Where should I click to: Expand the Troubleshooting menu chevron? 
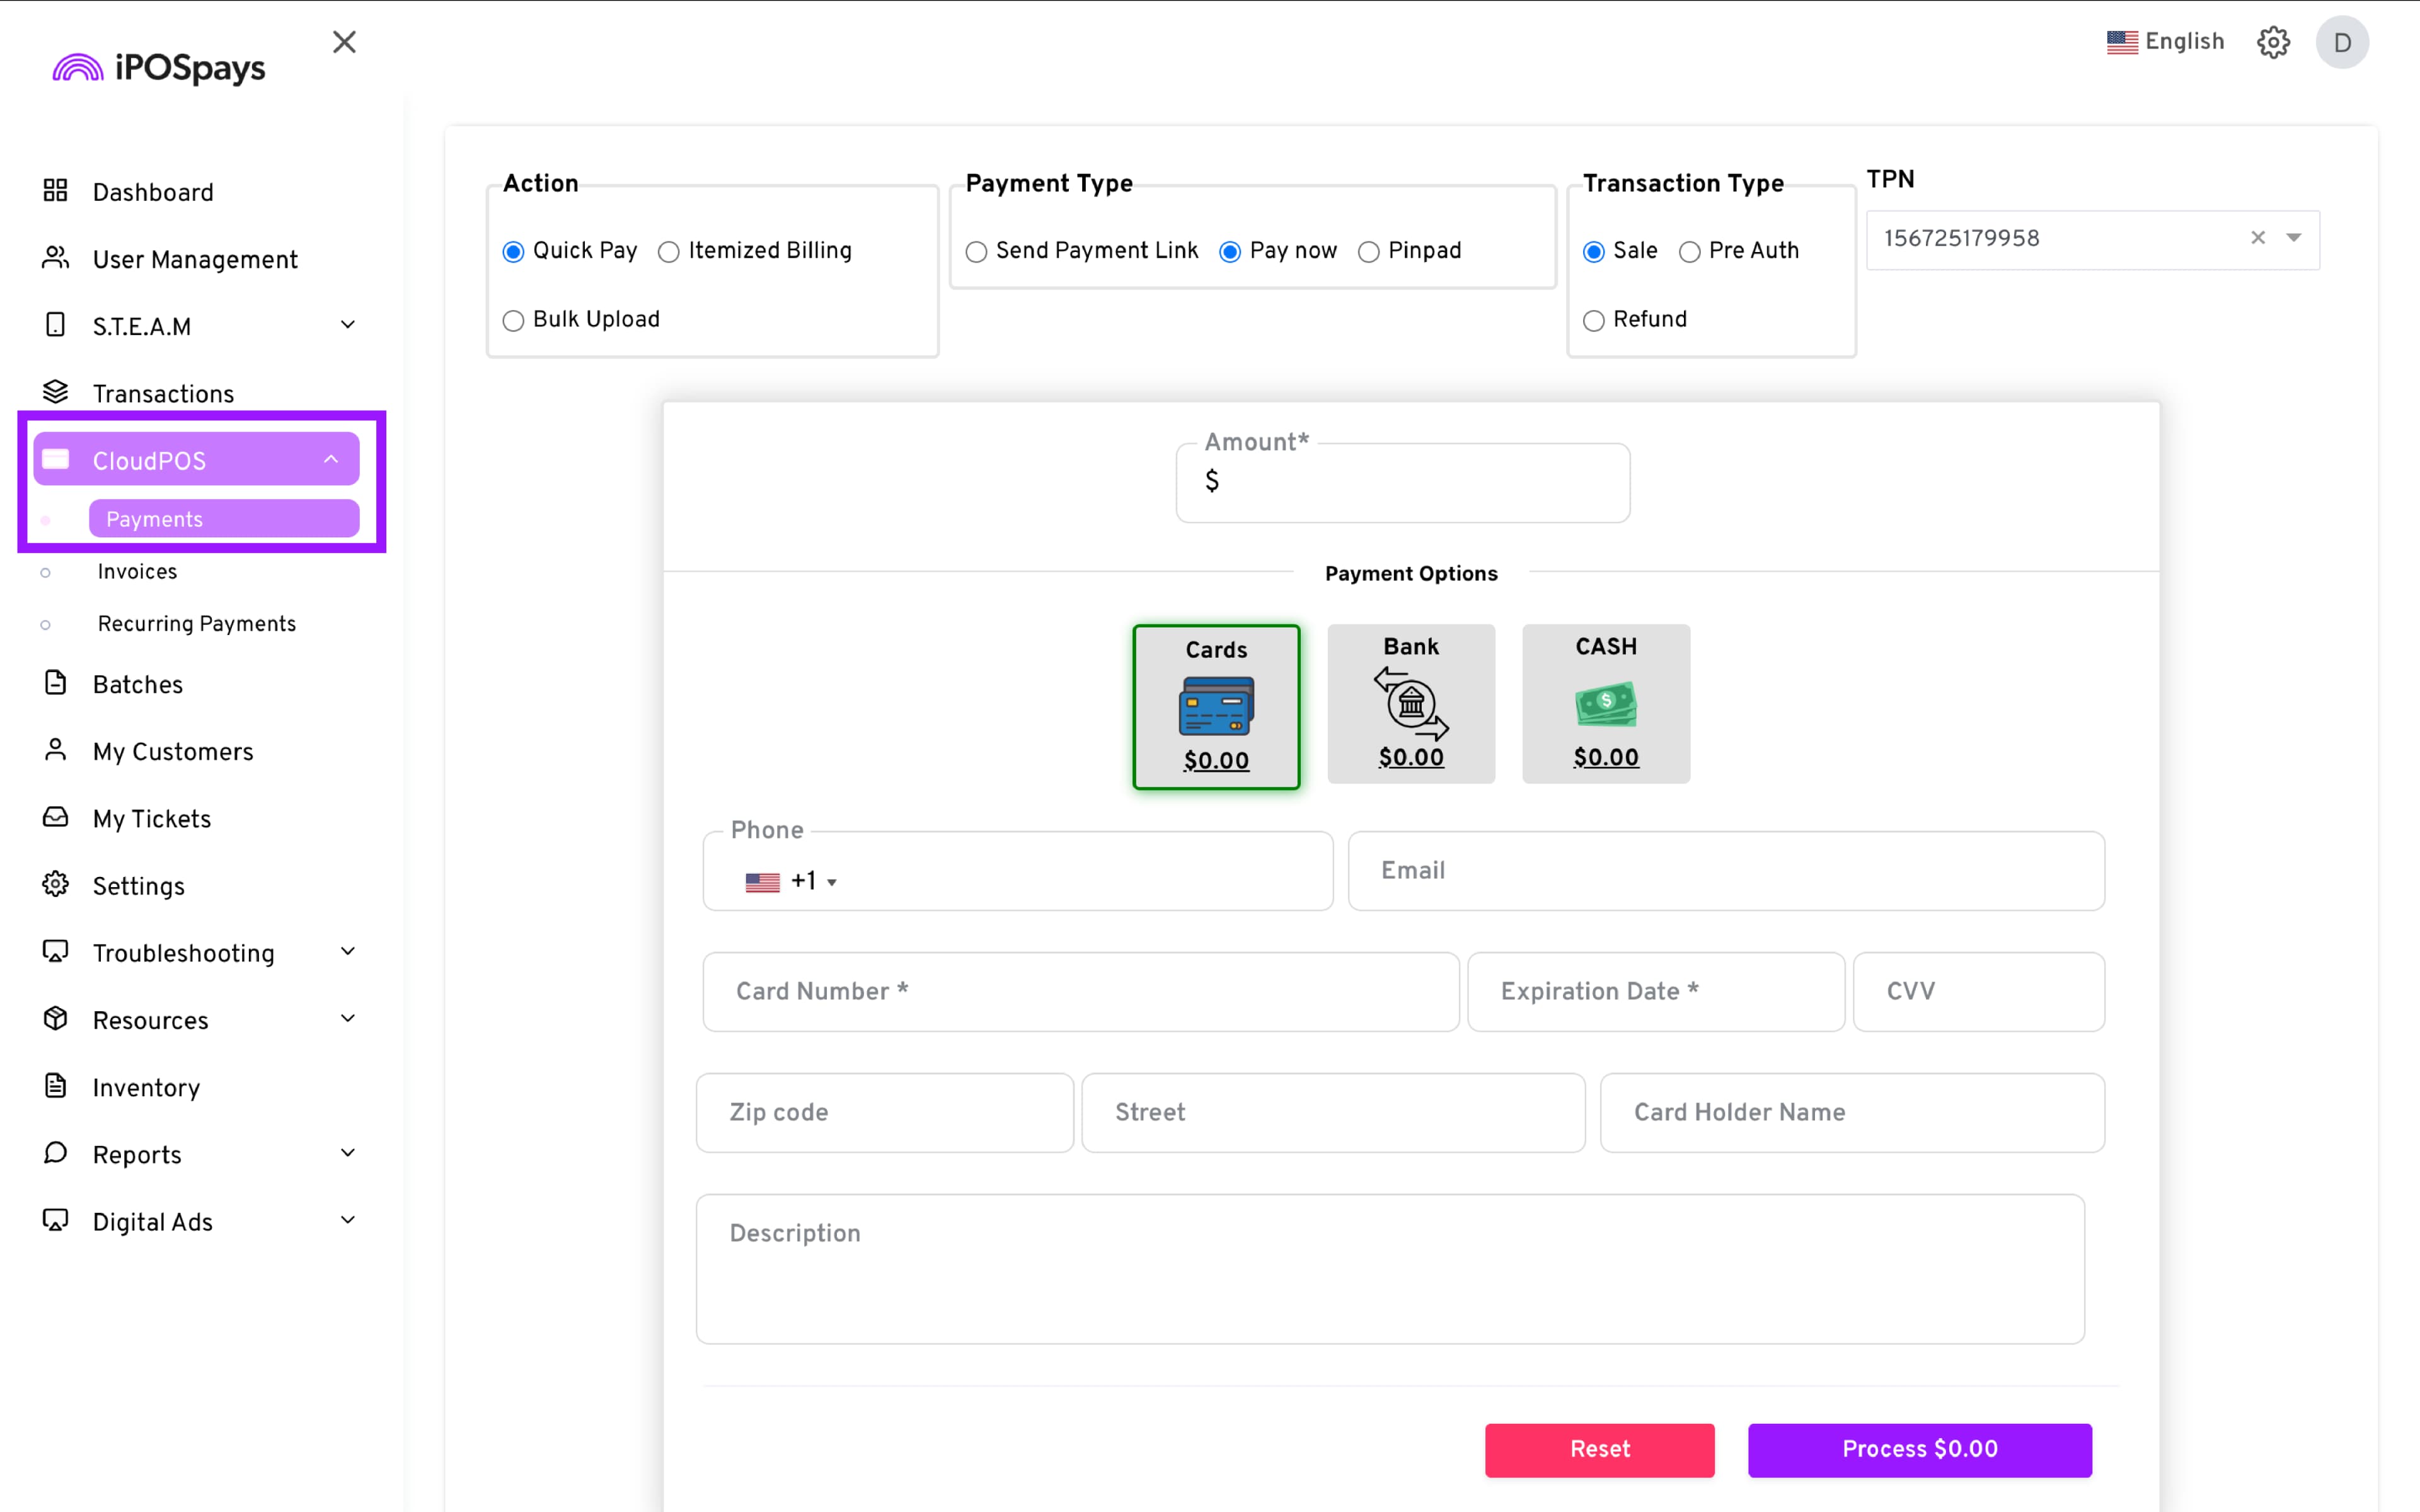click(x=348, y=951)
